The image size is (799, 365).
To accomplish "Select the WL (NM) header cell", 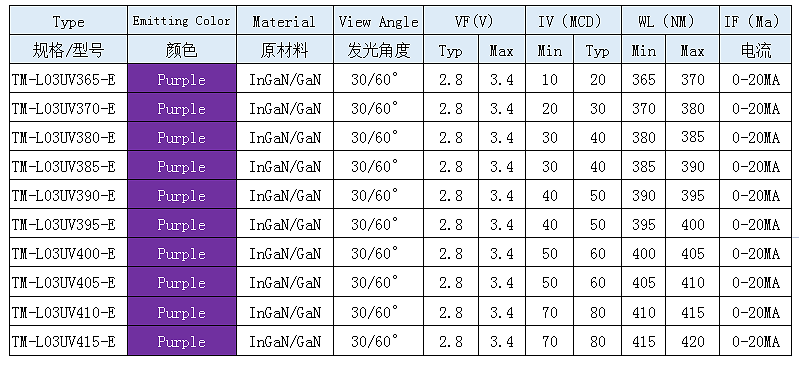I will click(670, 21).
